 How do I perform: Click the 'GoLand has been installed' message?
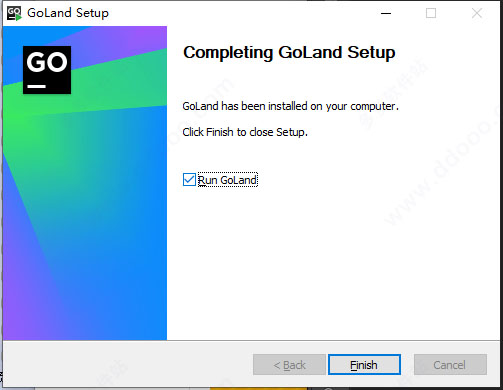click(290, 106)
